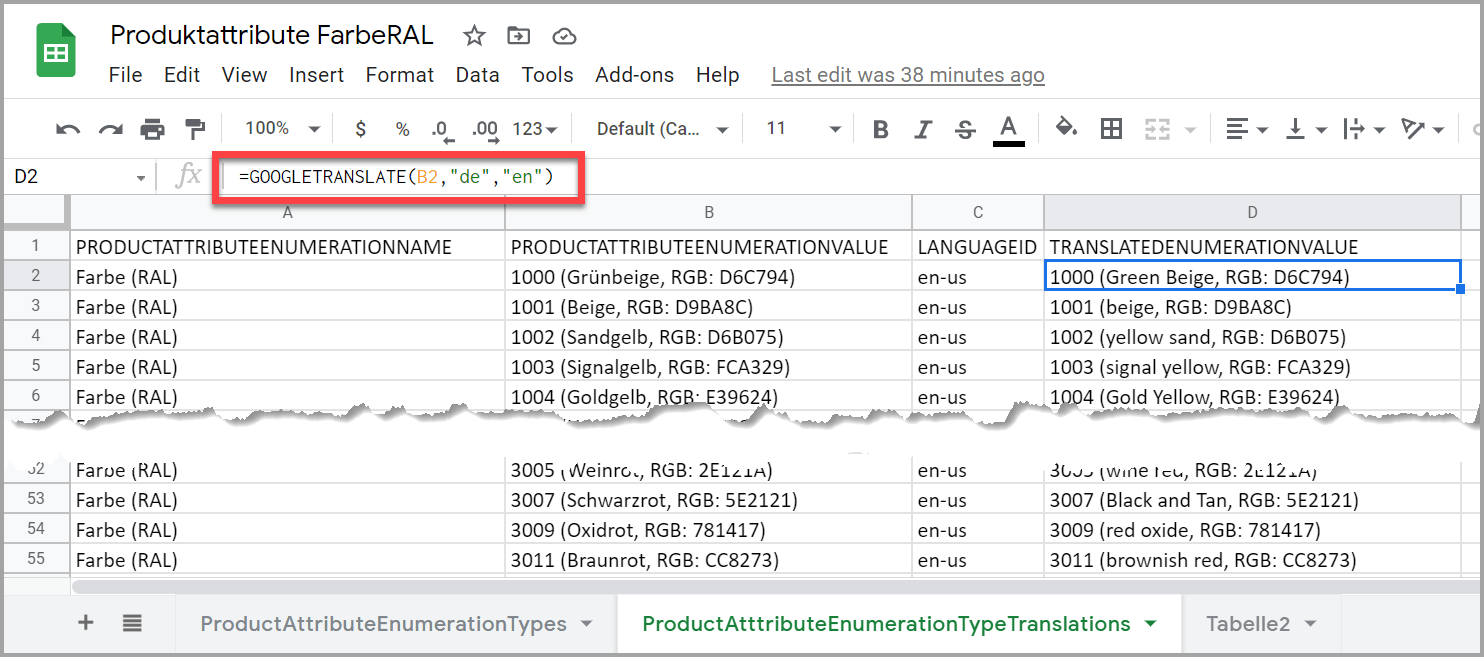Image resolution: width=1484 pixels, height=657 pixels.
Task: Open the Add-ons menu
Action: 634,75
